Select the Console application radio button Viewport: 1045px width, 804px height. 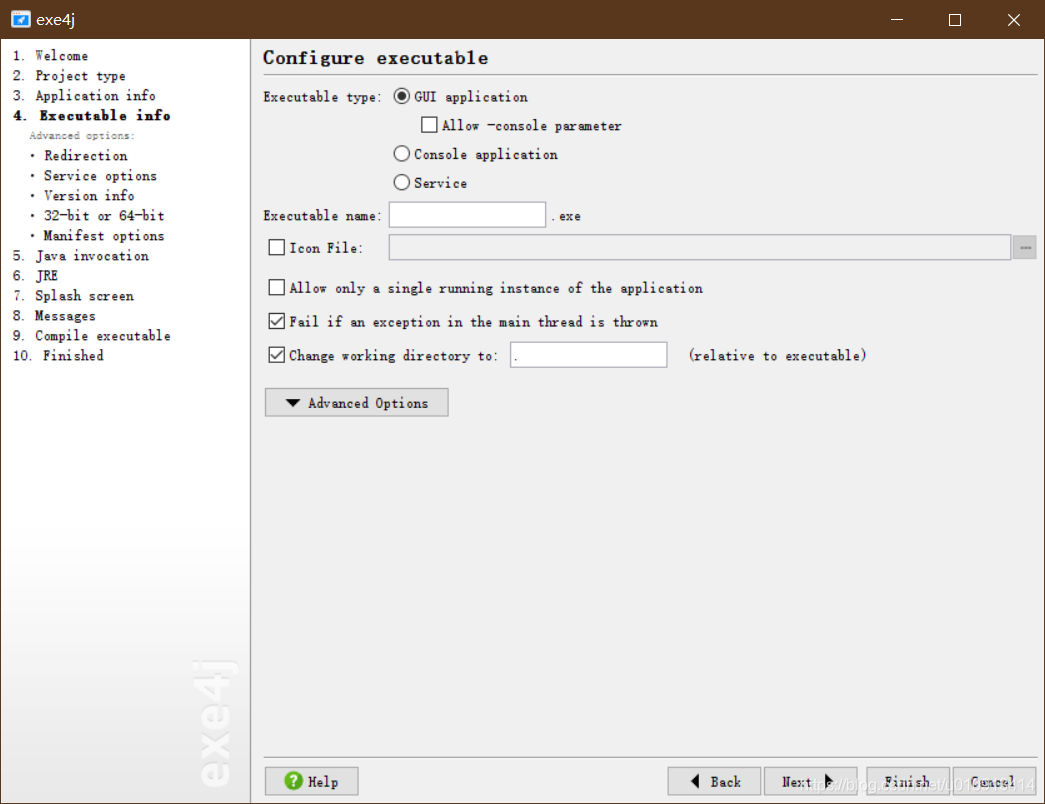pyautogui.click(x=401, y=154)
